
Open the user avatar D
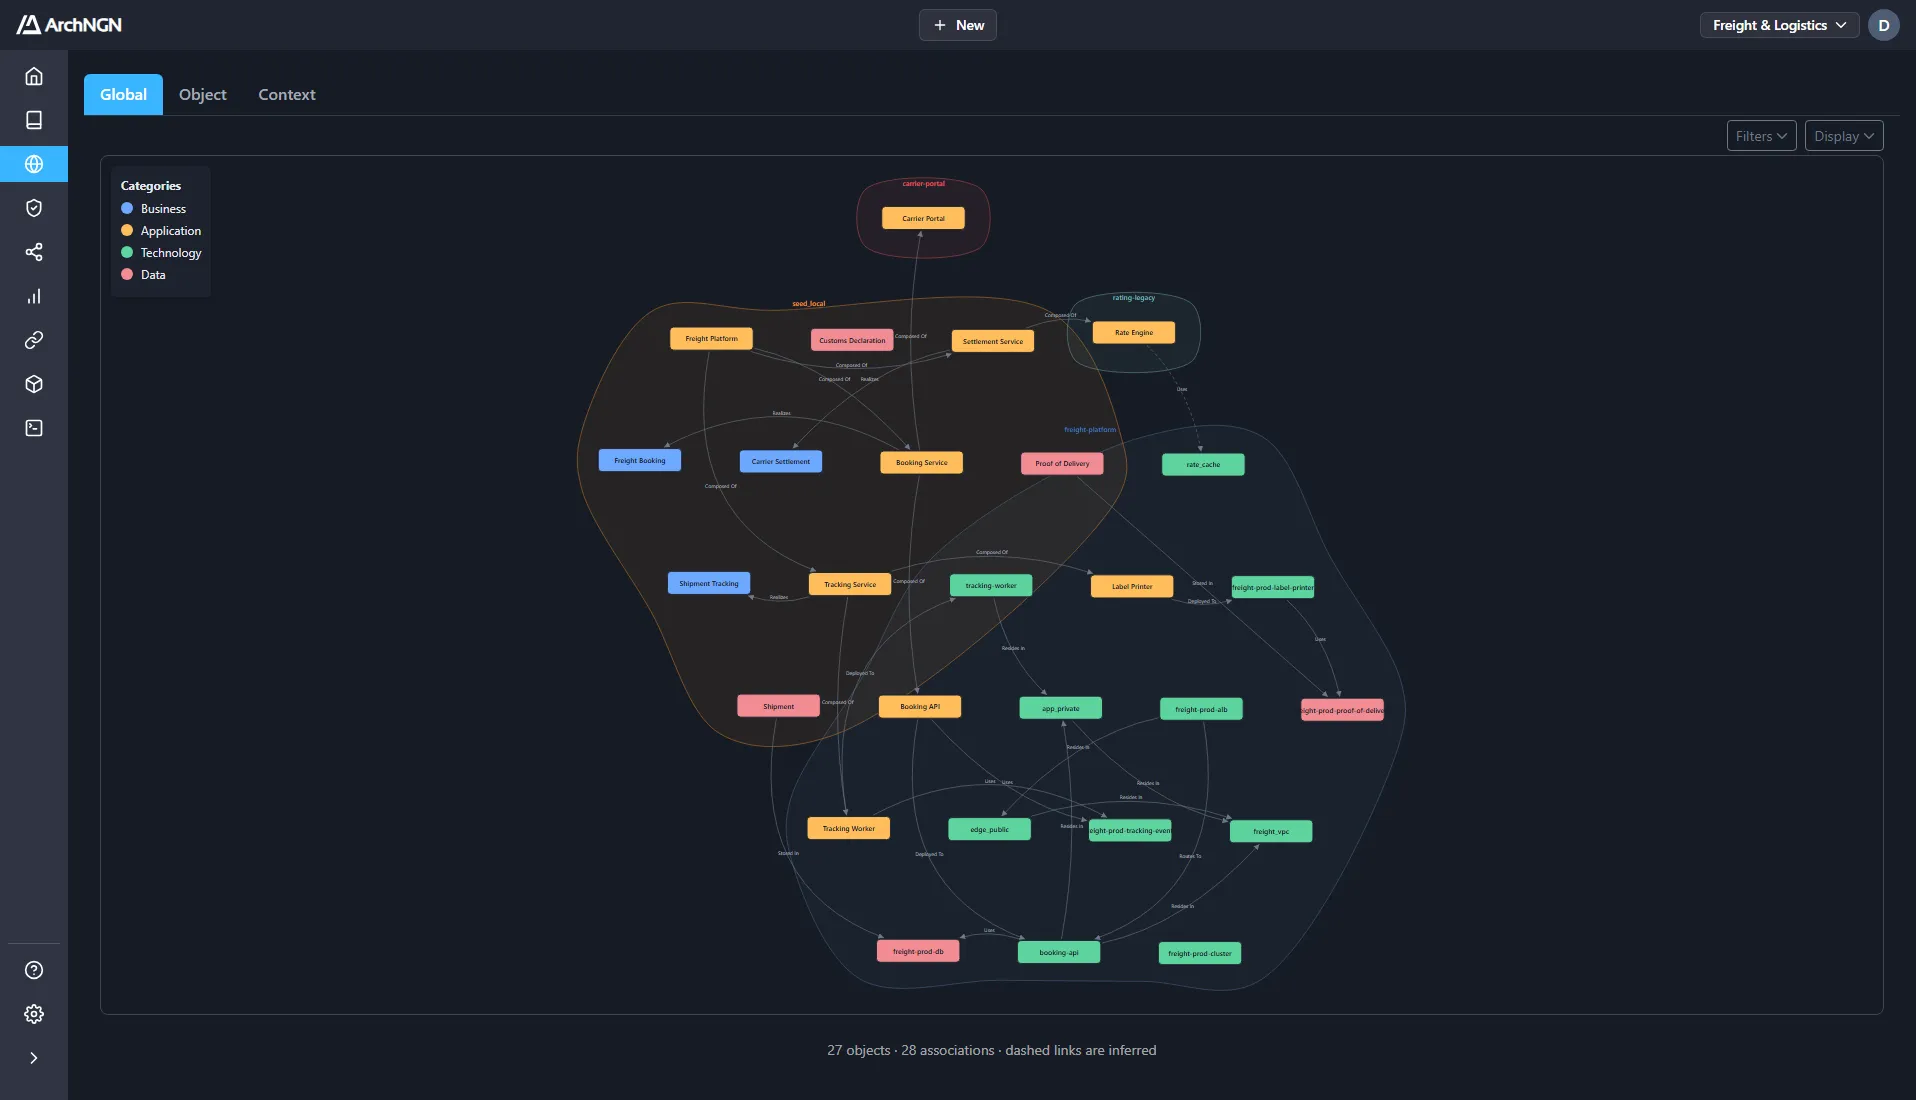1884,25
